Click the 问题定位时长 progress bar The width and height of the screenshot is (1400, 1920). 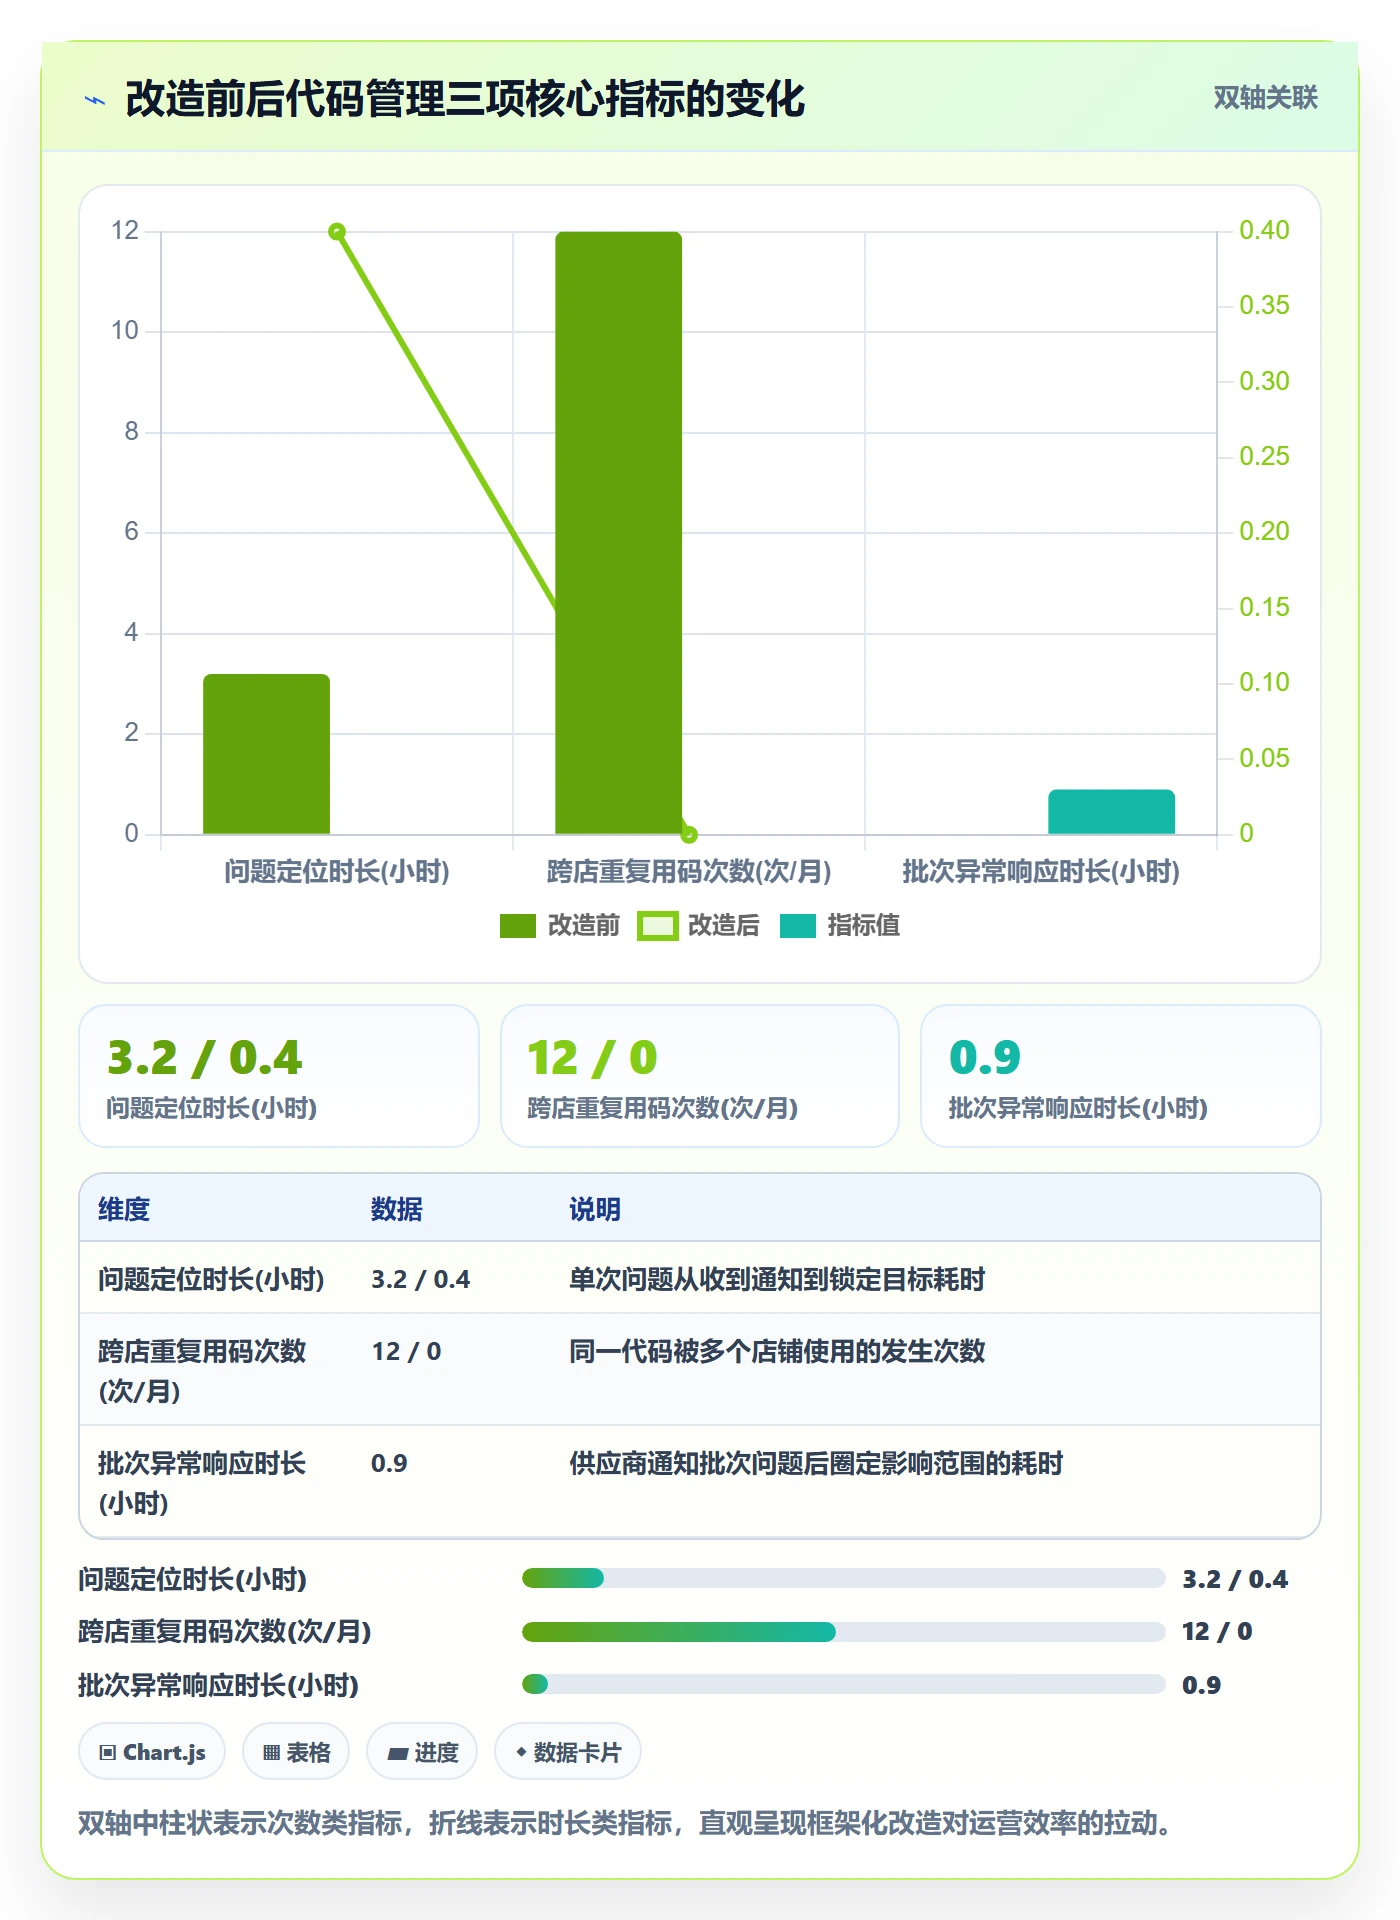pos(844,1578)
